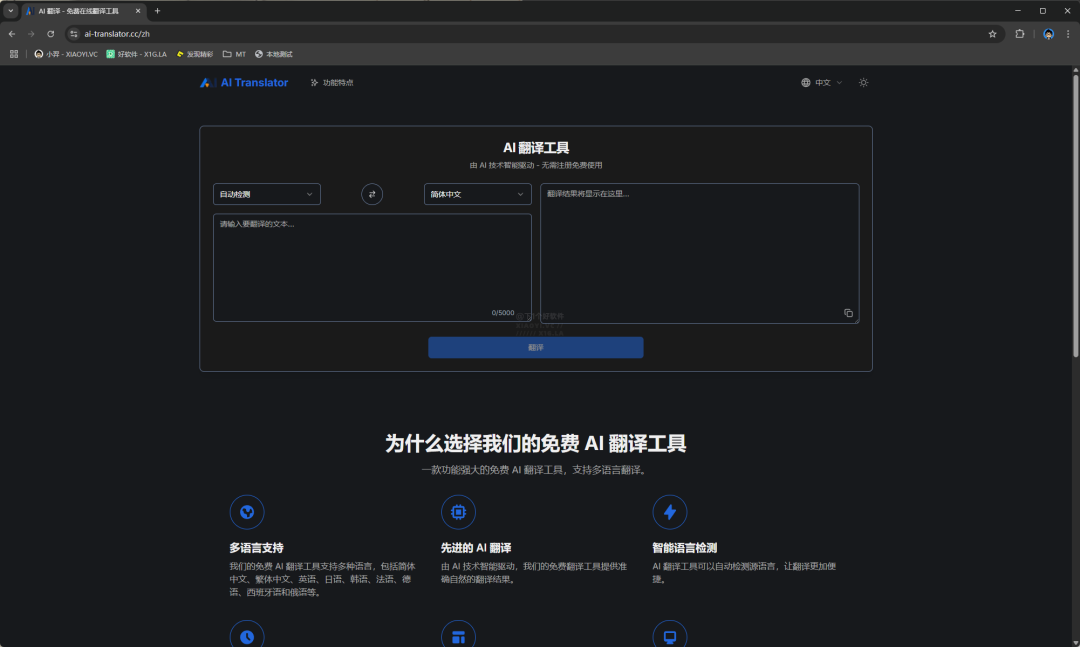Screen dimensions: 1080x647
Task: Select the AI 翻译 browser tab
Action: pyautogui.click(x=83, y=11)
